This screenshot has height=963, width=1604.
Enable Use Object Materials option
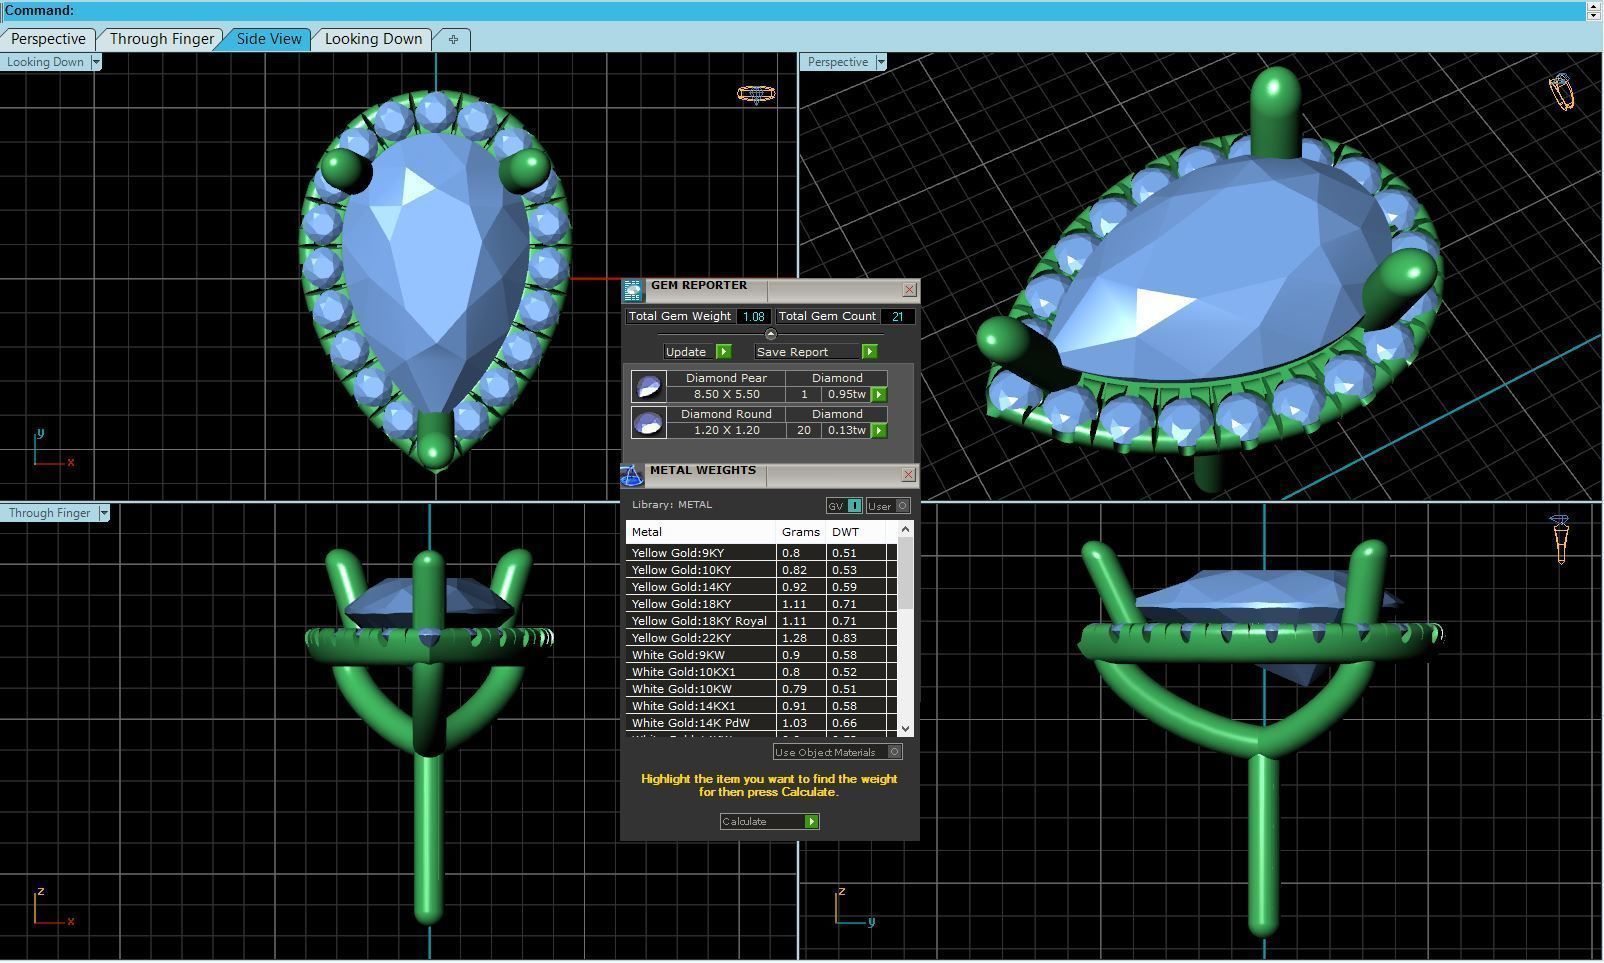(x=838, y=752)
